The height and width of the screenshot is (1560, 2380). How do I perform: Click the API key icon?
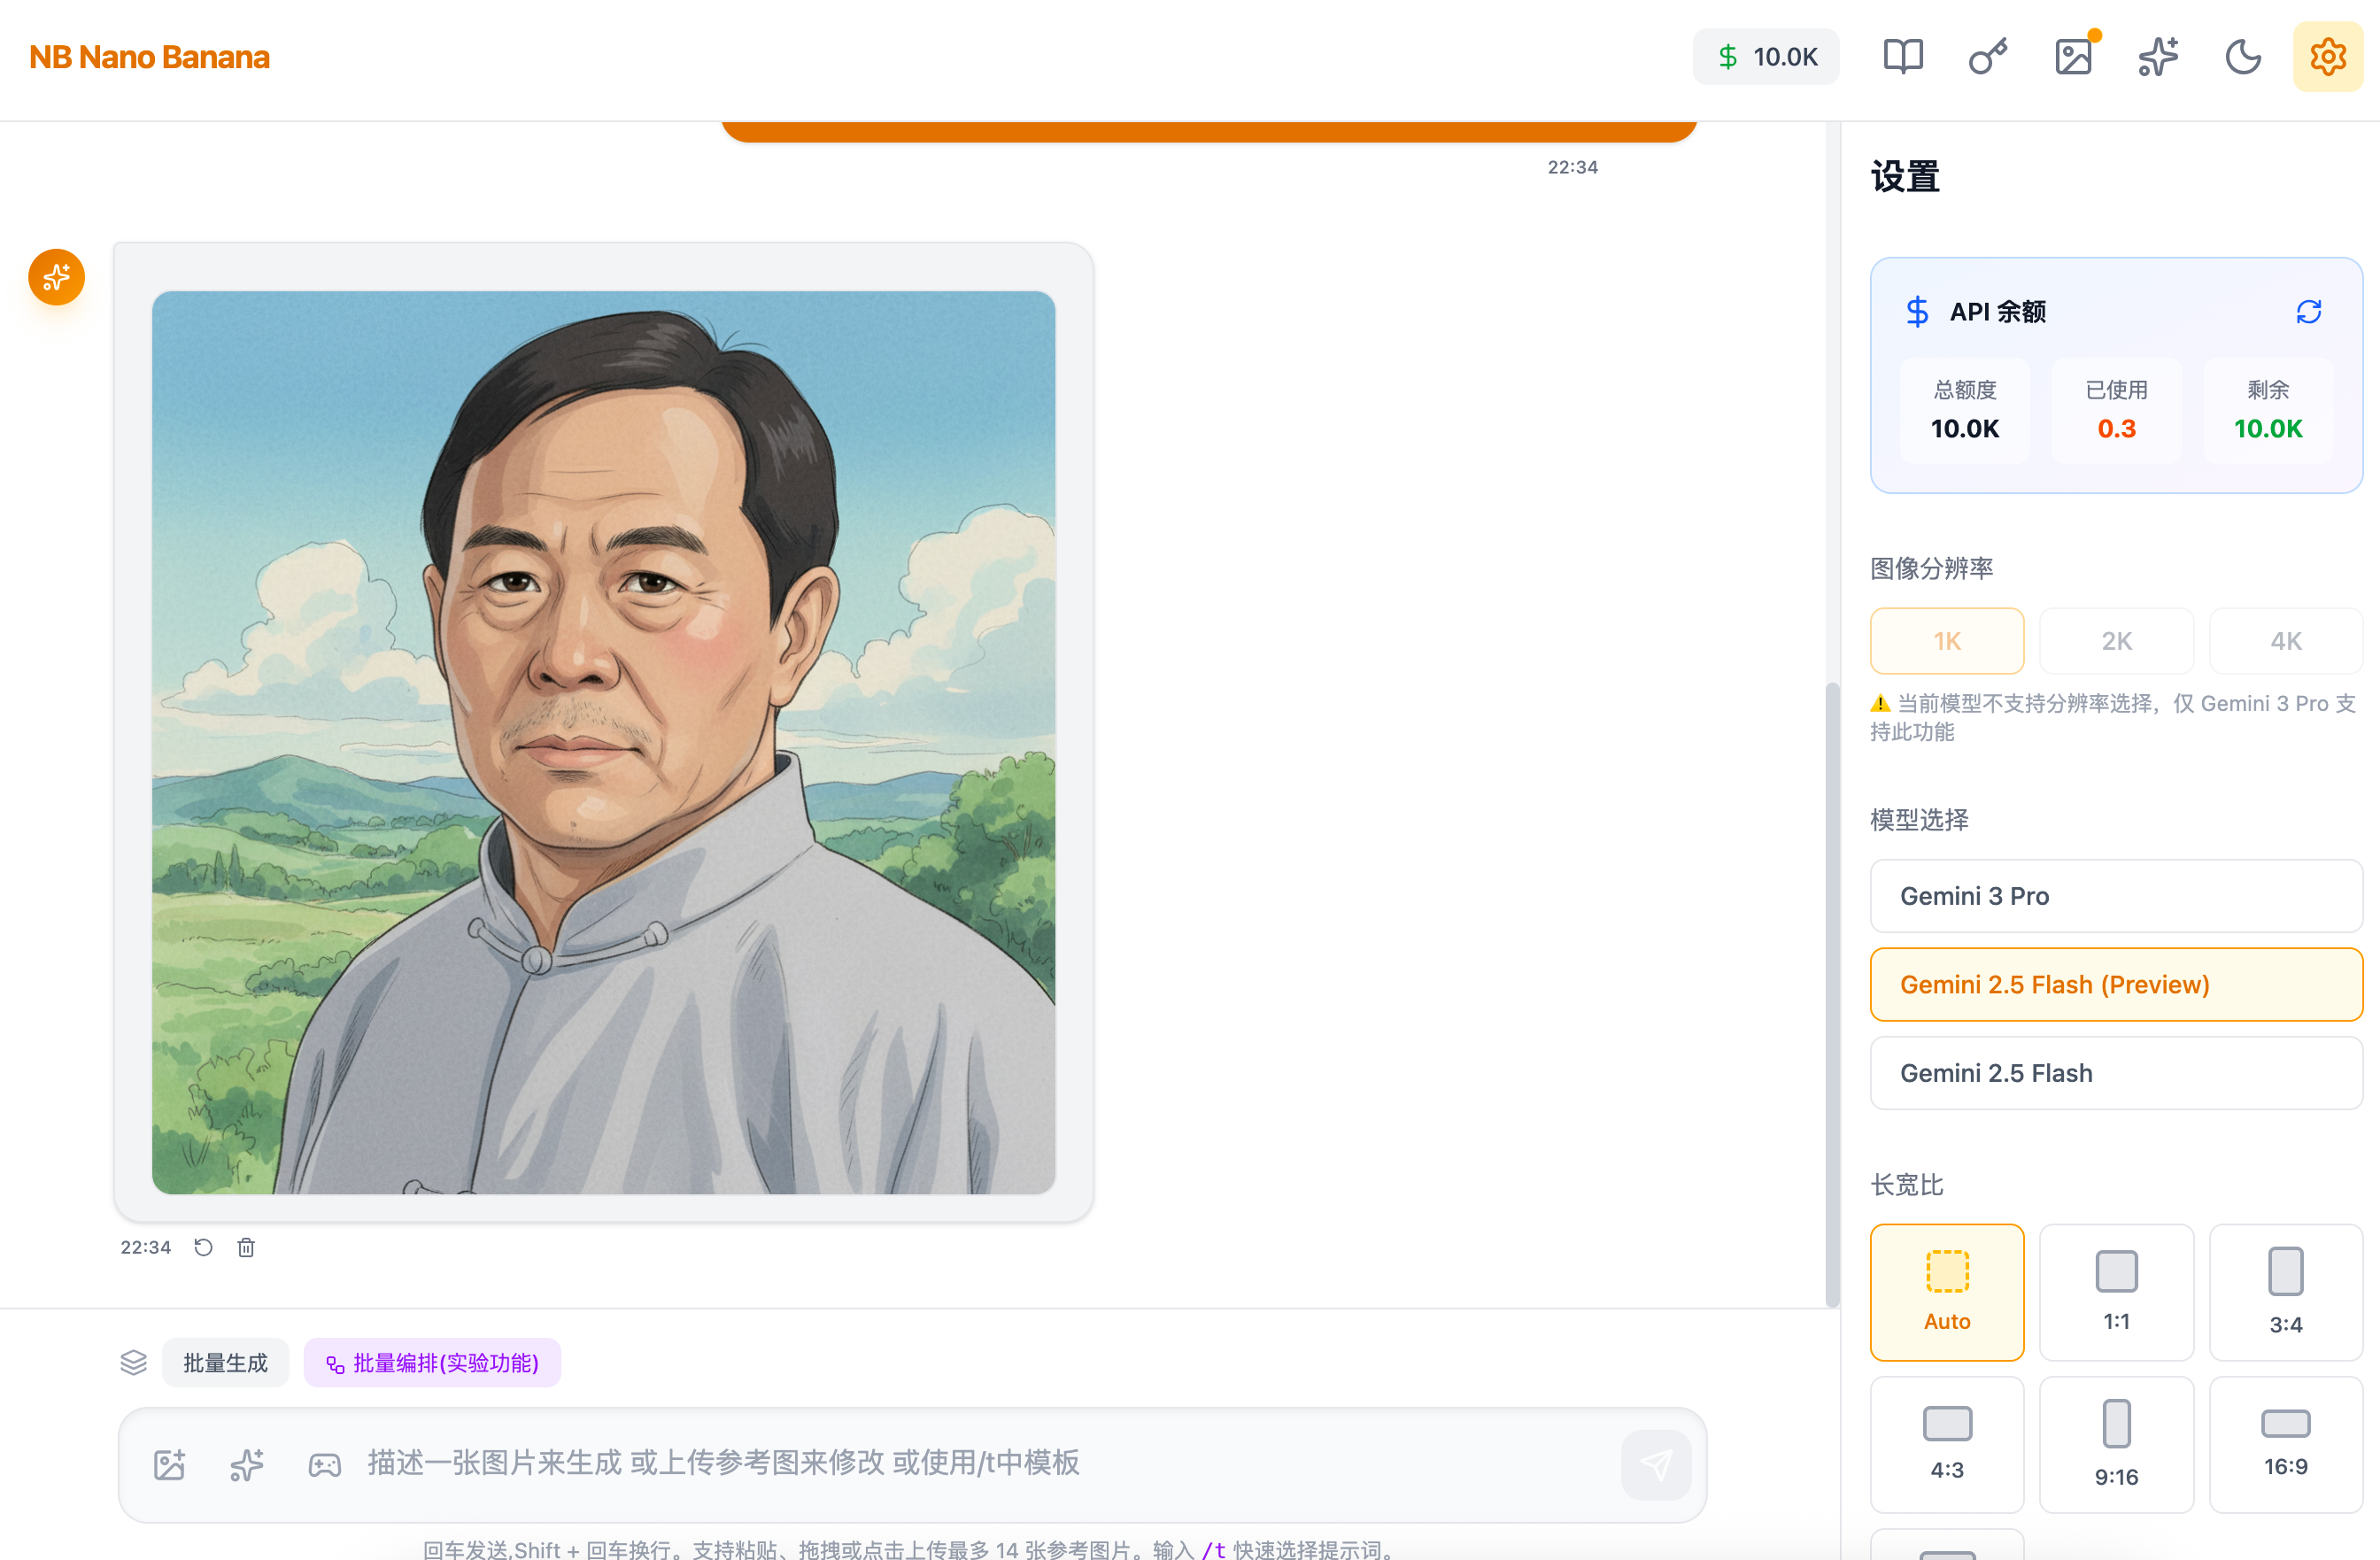click(1988, 57)
